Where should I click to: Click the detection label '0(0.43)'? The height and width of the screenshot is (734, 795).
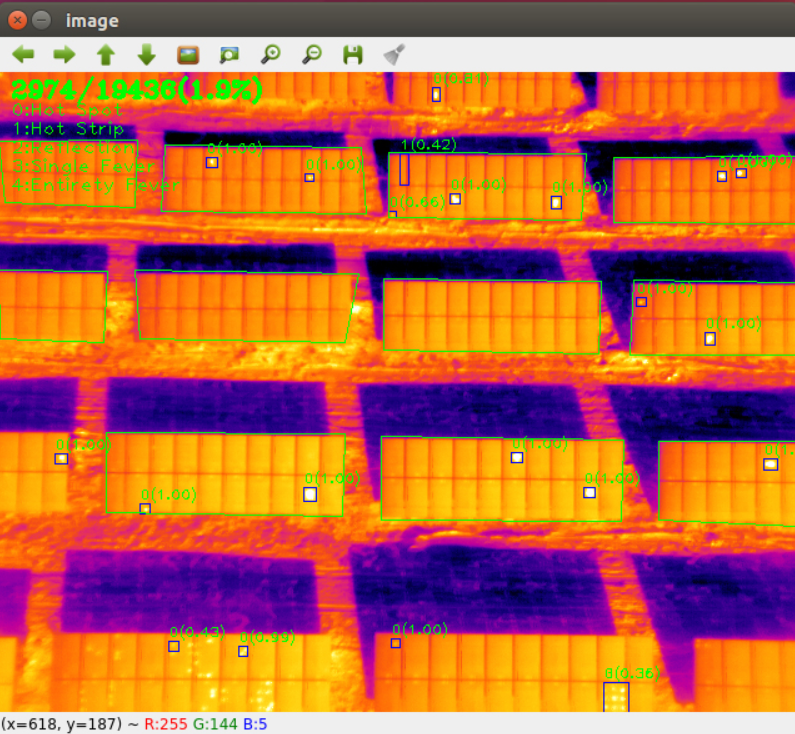(197, 632)
